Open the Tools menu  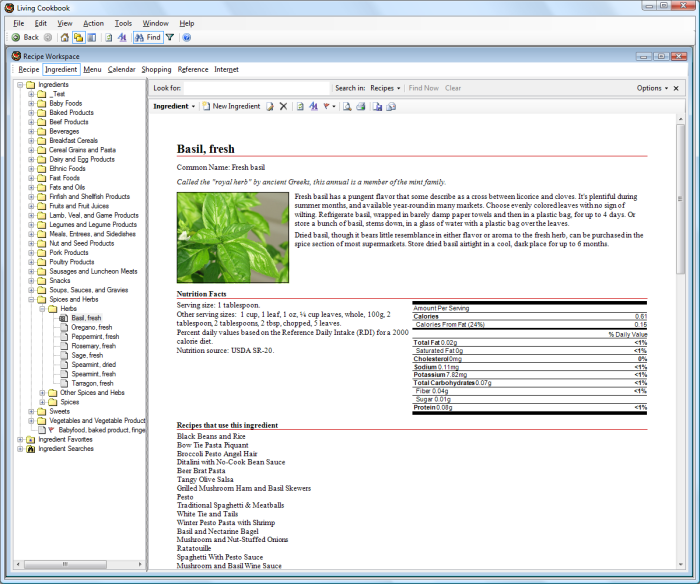point(123,23)
